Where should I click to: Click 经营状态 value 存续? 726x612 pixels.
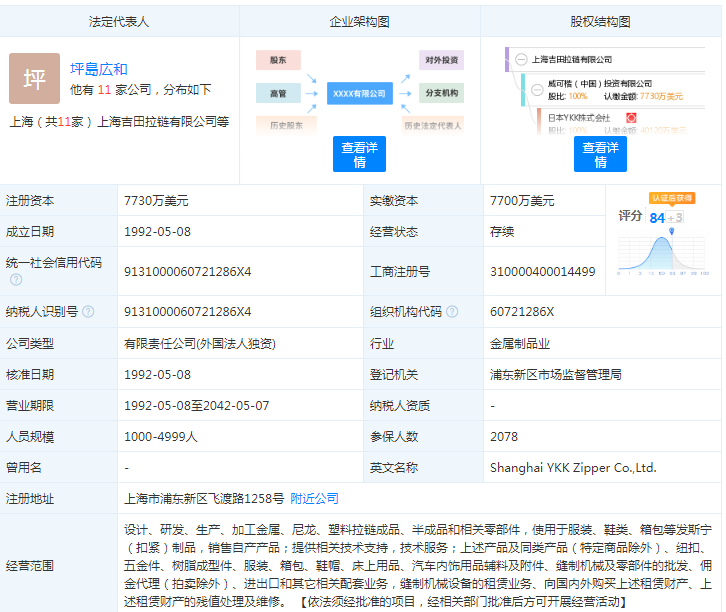(x=502, y=231)
